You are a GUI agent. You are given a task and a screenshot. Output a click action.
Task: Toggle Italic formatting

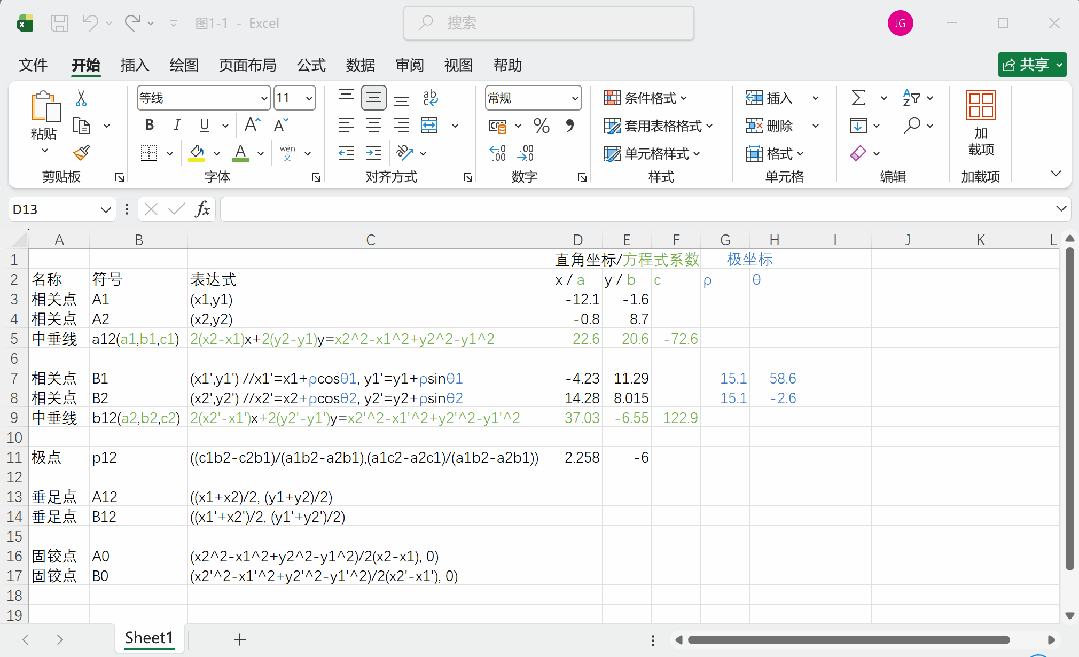coord(177,125)
